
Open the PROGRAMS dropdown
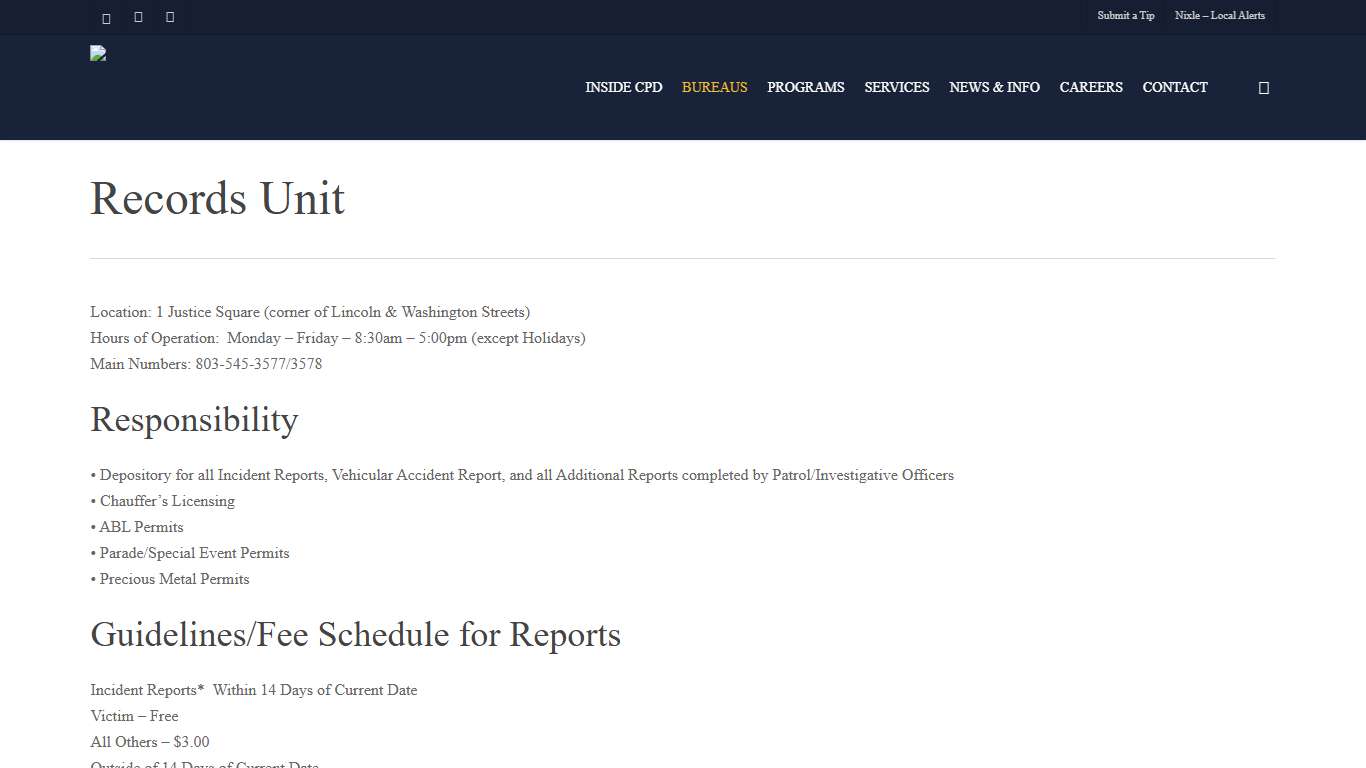805,87
